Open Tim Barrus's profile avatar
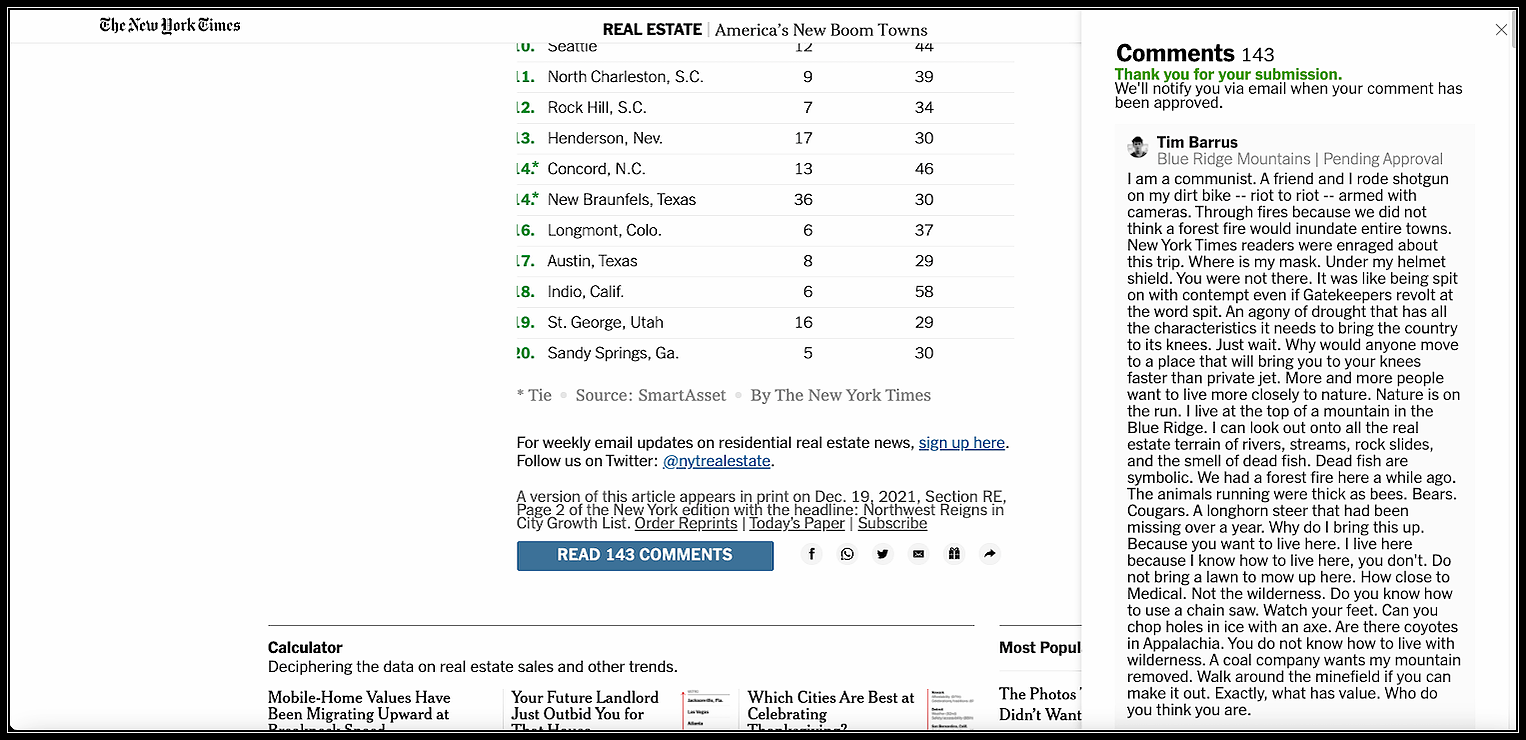Screen dimensions: 1526x740 pos(1138,147)
